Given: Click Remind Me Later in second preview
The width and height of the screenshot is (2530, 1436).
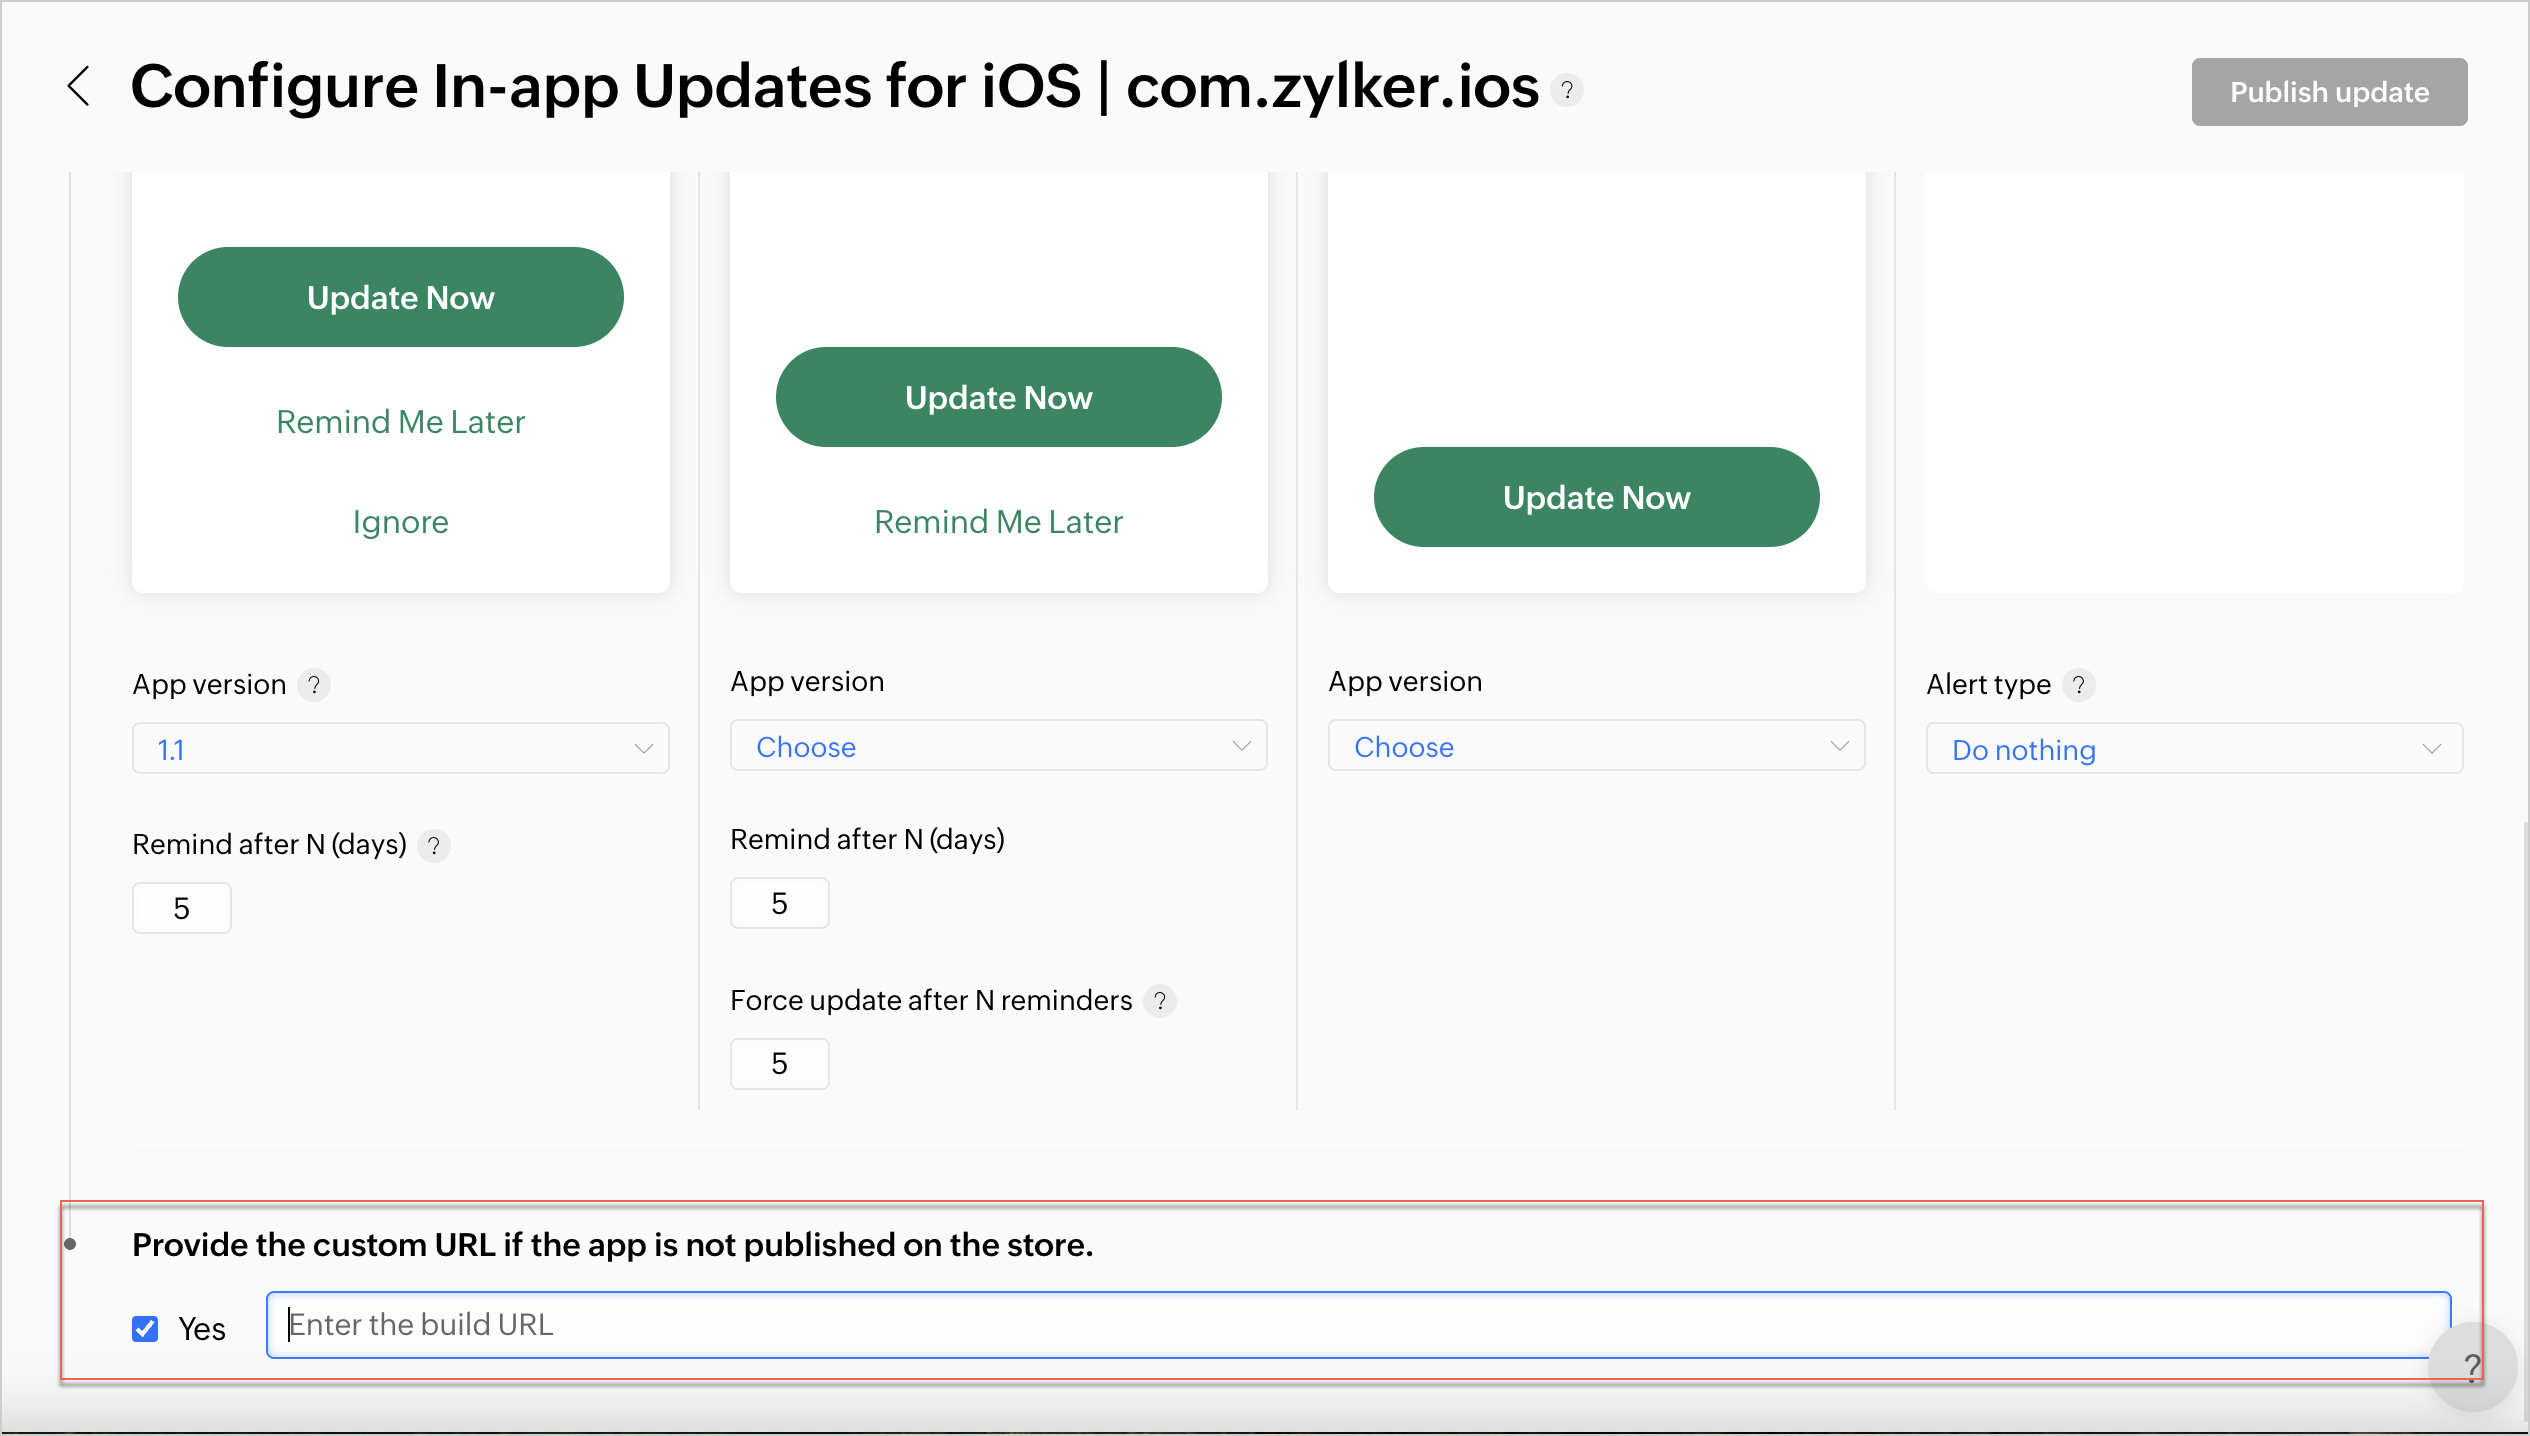Looking at the screenshot, I should pos(998,522).
